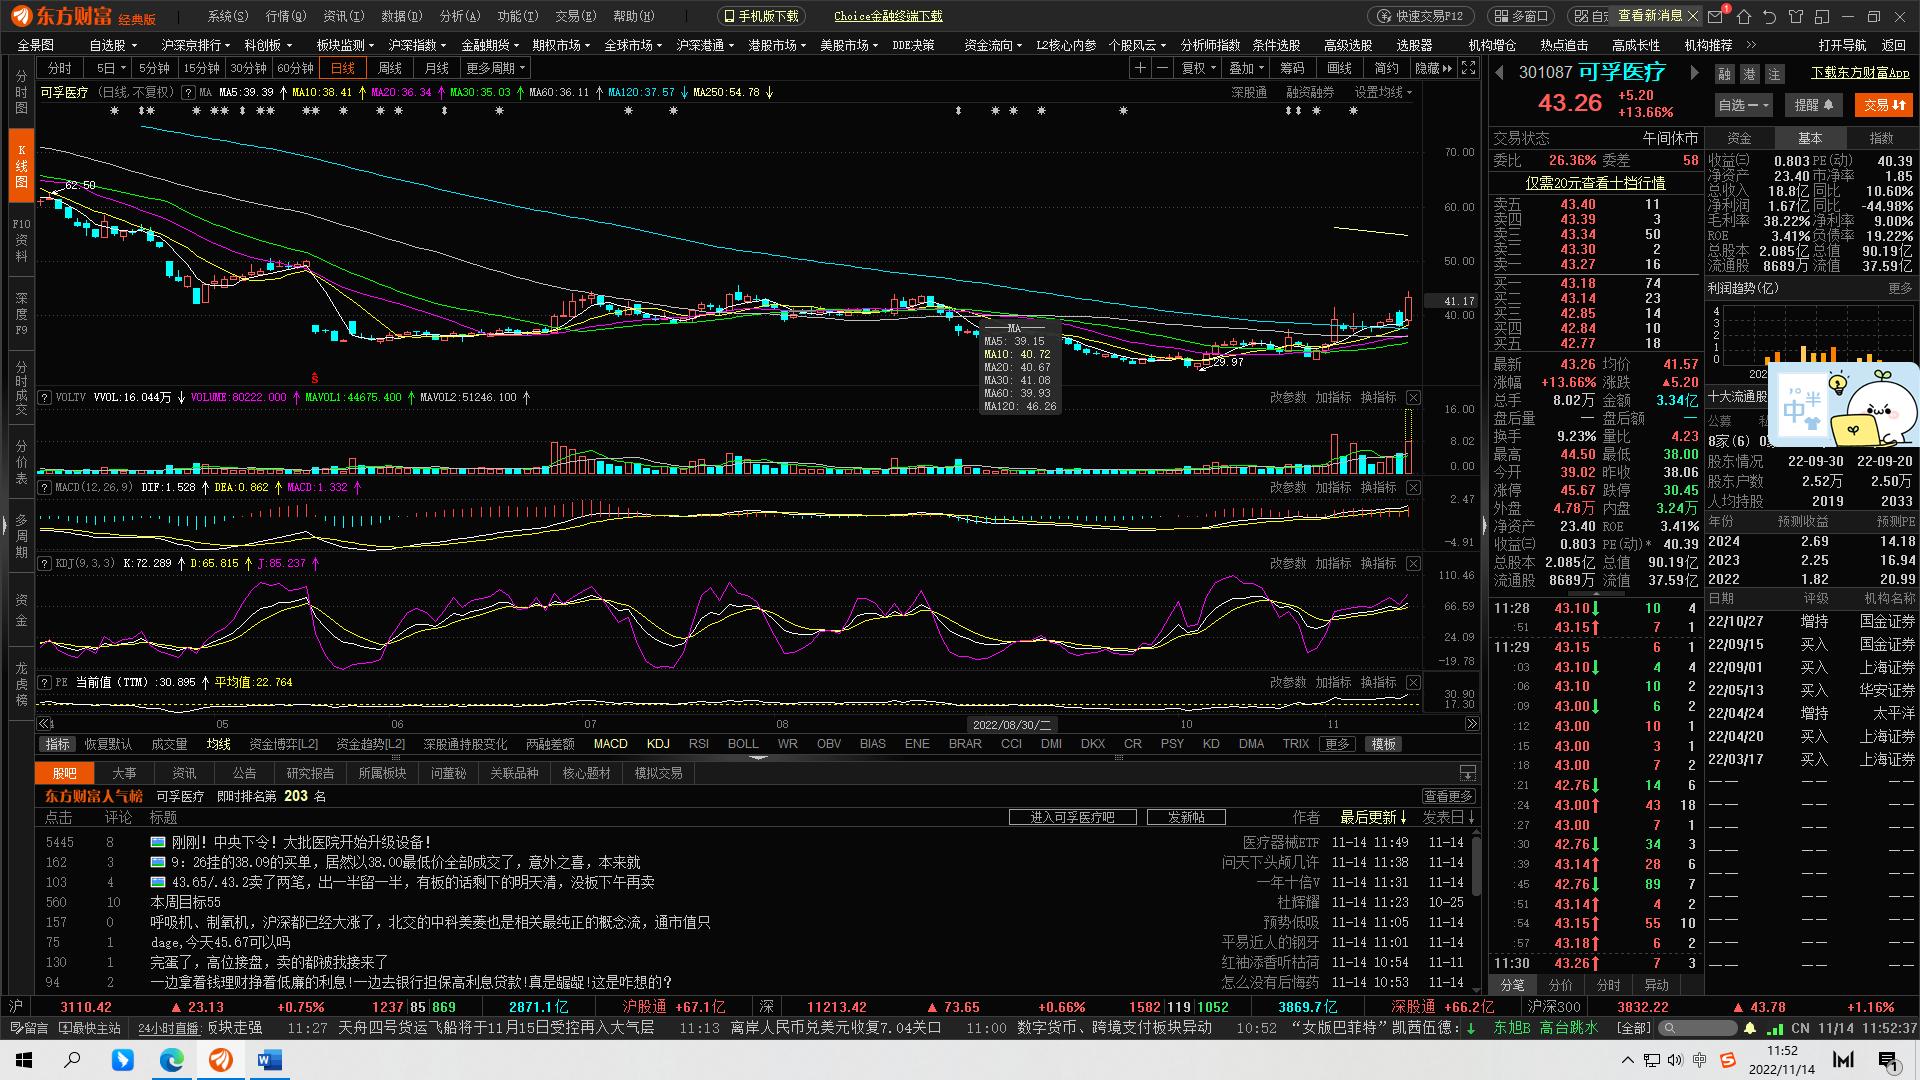
Task: Switch to the 研究报告 tab
Action: [x=310, y=773]
